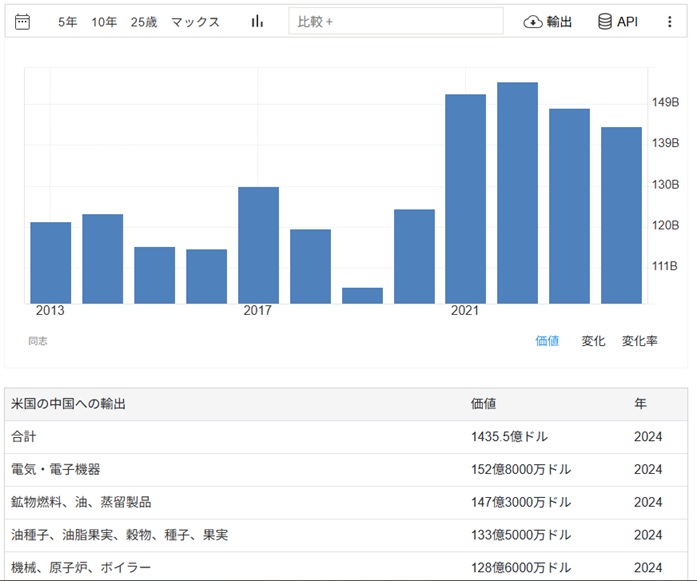This screenshot has height=581, width=697.
Task: Select the 10年 time range
Action: [104, 22]
